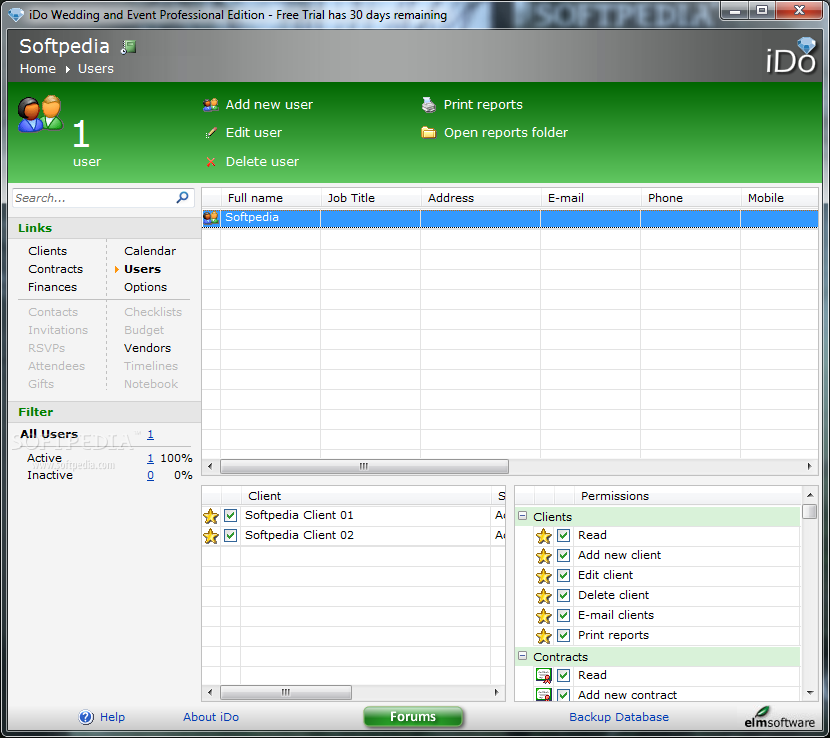Click star icon next to Print reports permission
This screenshot has width=830, height=738.
point(544,636)
